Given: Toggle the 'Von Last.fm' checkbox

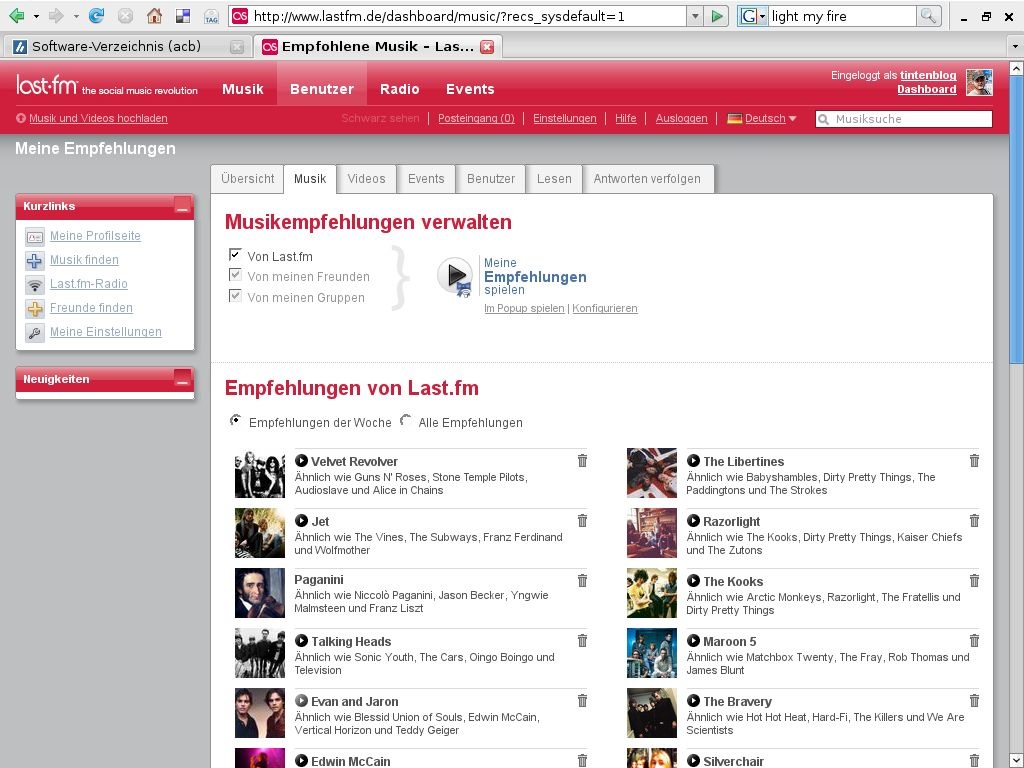Looking at the screenshot, I should point(235,255).
